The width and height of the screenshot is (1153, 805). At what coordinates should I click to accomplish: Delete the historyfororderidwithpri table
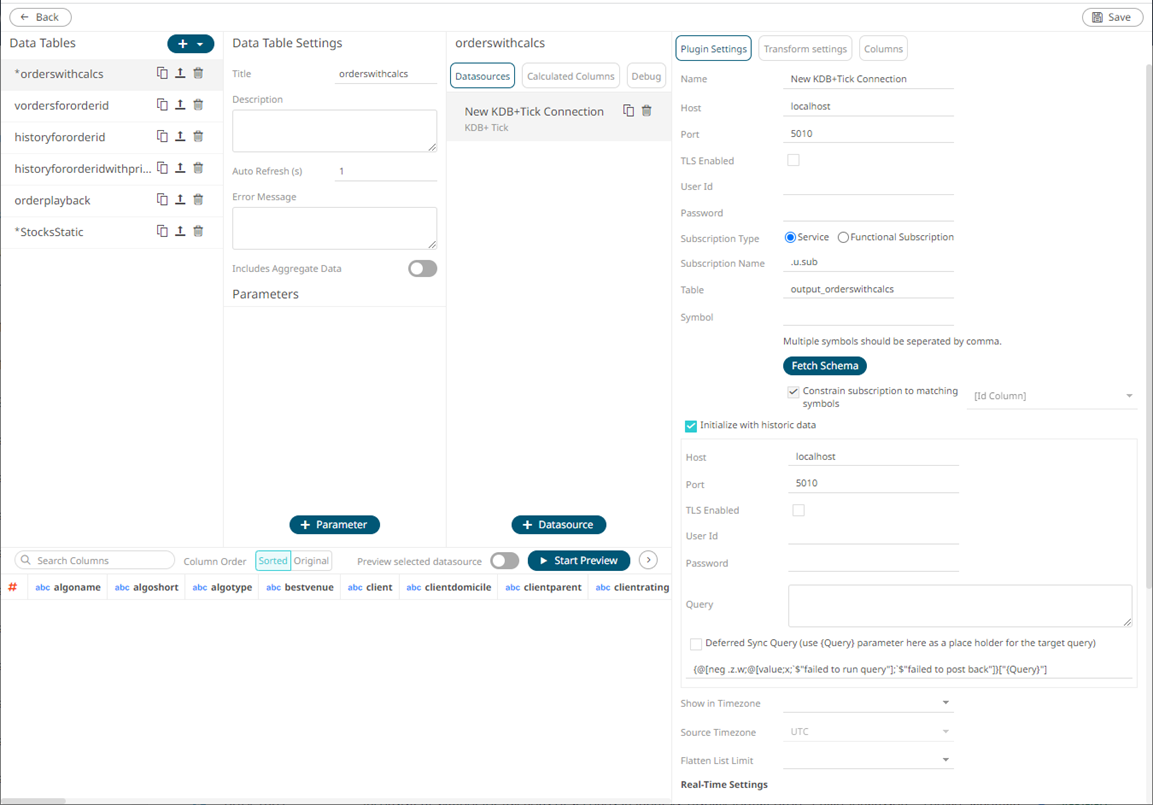(x=196, y=168)
